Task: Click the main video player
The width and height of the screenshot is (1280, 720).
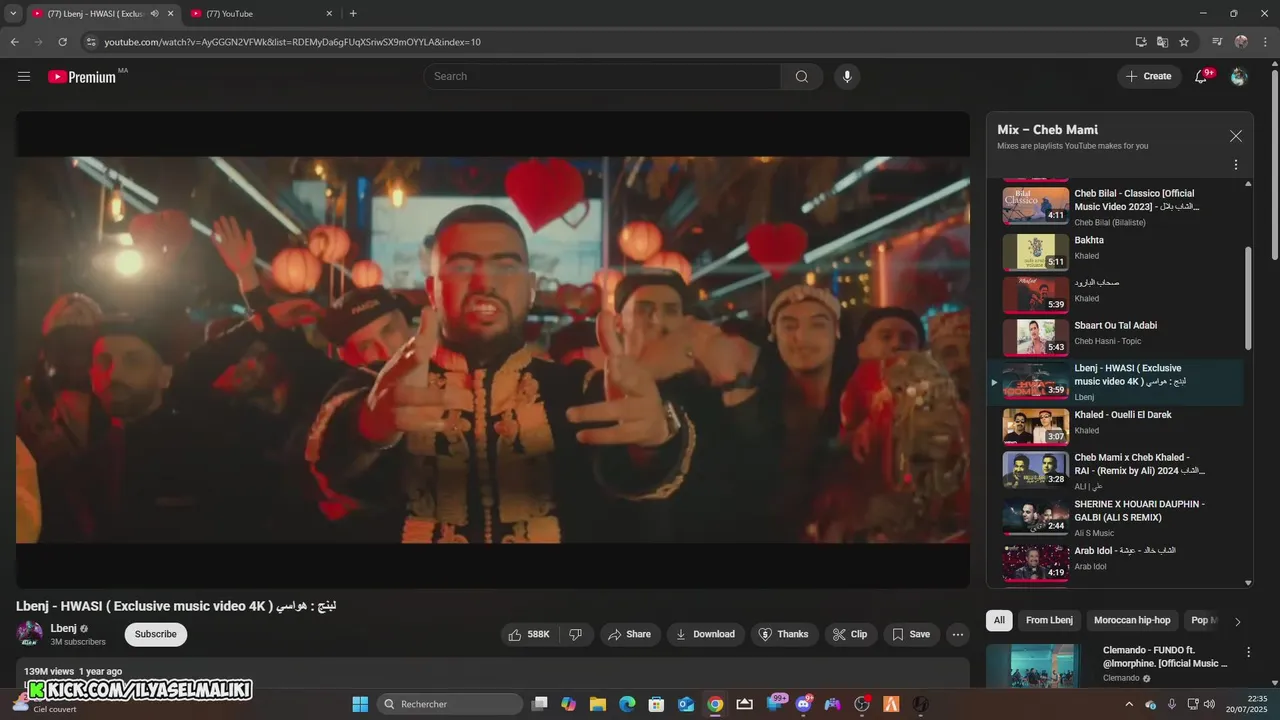Action: point(493,350)
